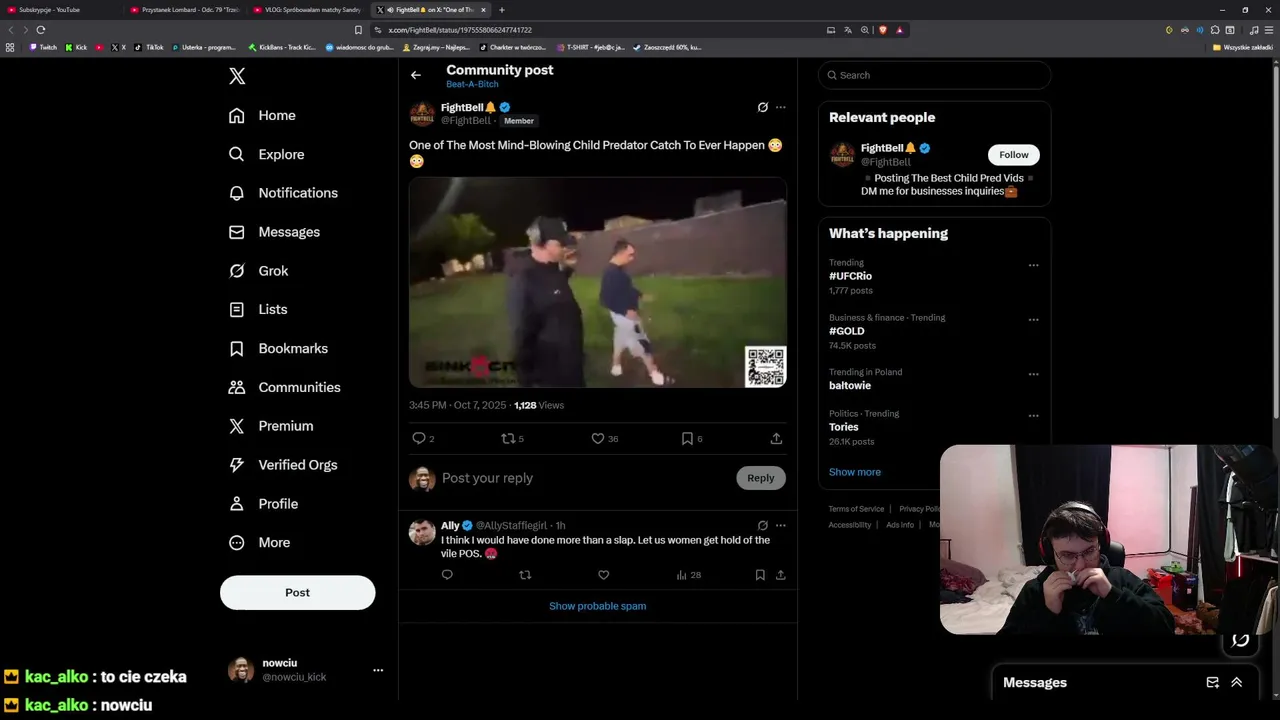Click Show probable spam link
Screen dimensions: 1280x720
click(598, 606)
